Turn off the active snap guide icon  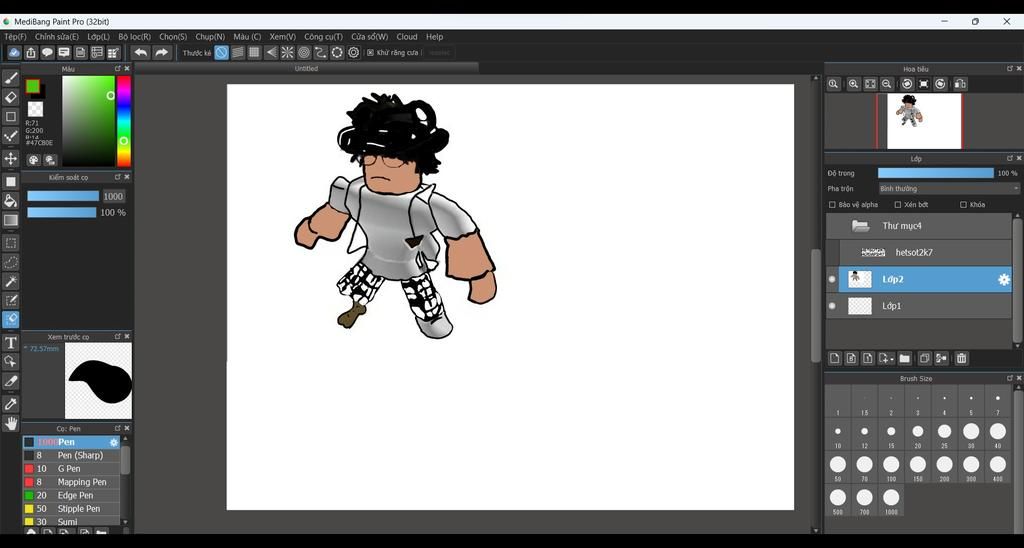point(221,52)
